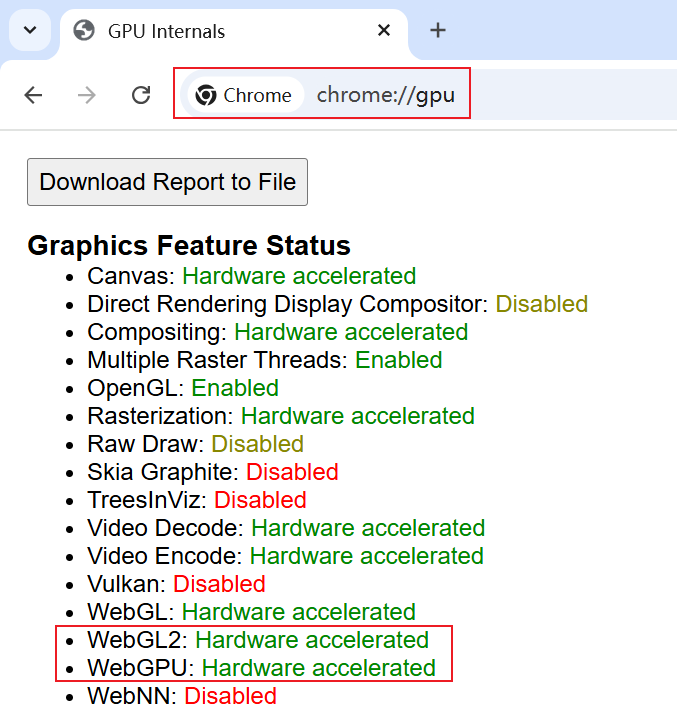Viewport: 677px width, 720px height.
Task: Click the WebGL2: Hardware accelerated line
Action: (258, 641)
